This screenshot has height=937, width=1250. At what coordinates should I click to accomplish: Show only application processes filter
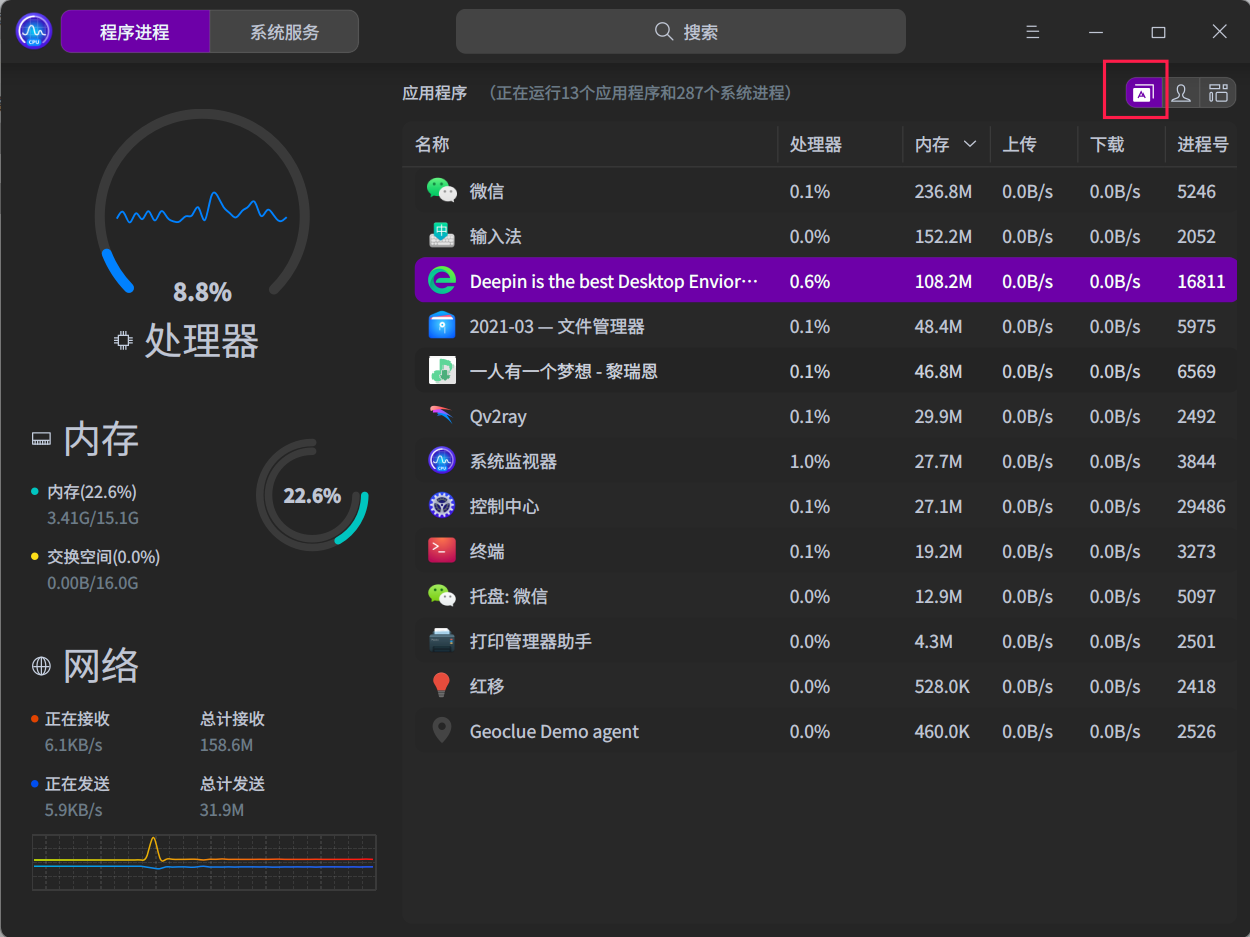[x=1143, y=93]
